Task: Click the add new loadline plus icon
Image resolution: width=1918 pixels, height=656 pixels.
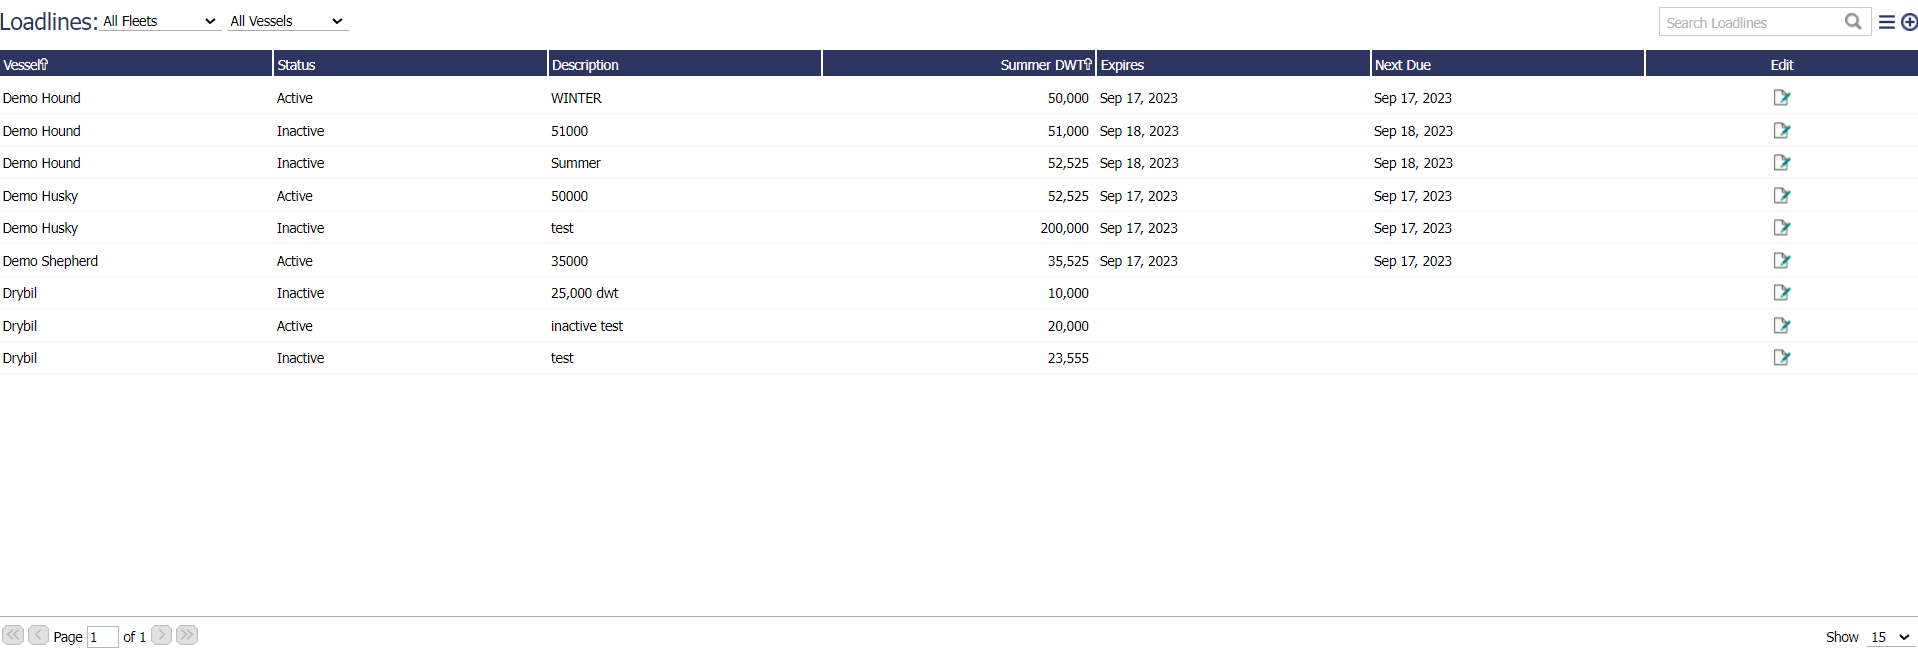Action: click(1908, 22)
